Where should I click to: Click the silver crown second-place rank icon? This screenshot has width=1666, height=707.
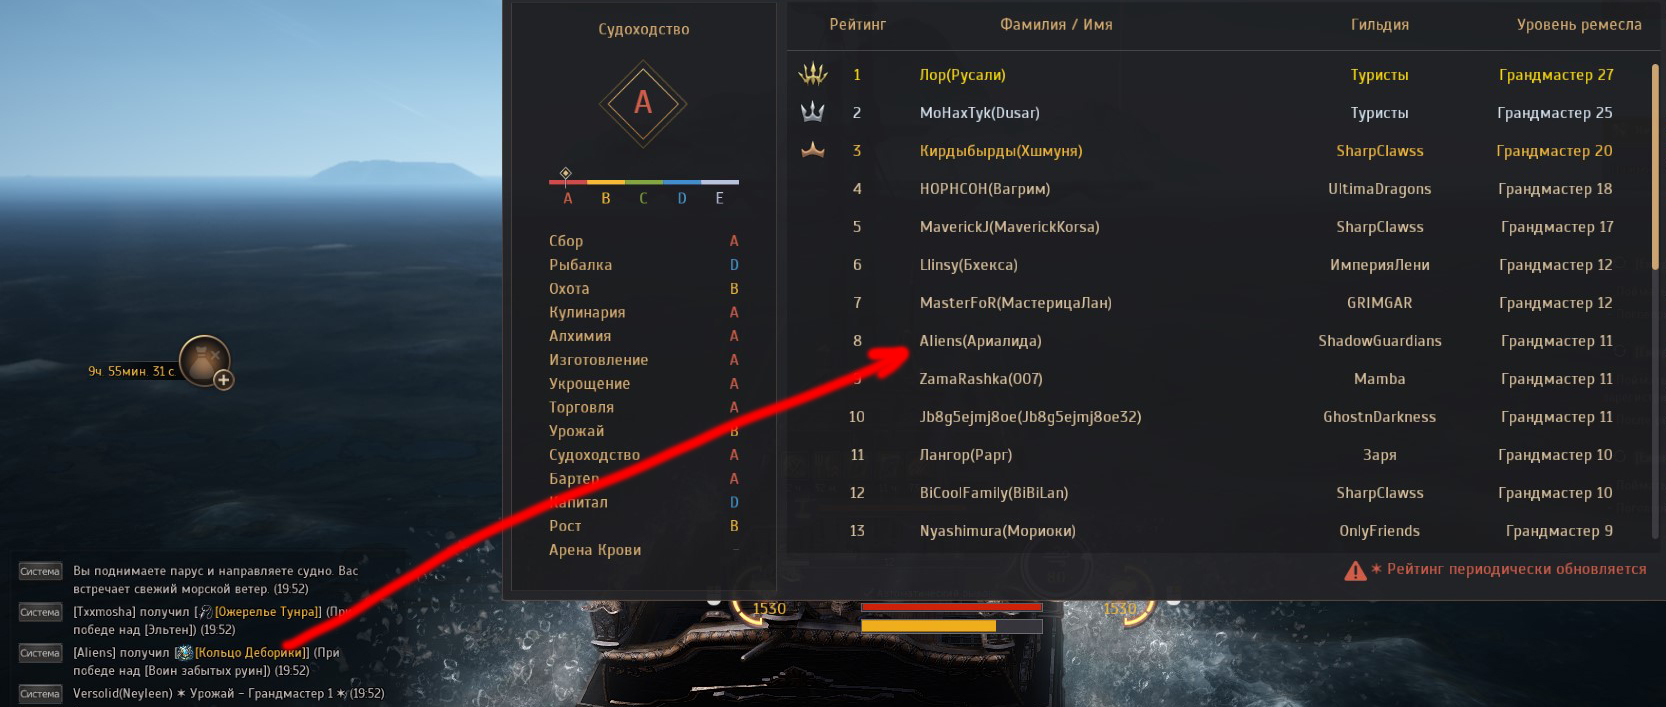[x=813, y=112]
